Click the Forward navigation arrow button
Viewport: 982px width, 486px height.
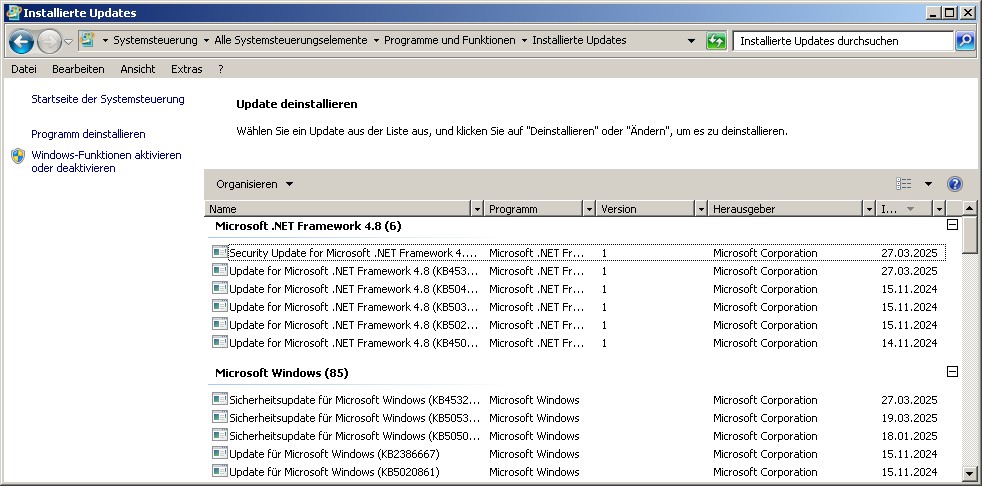point(49,42)
